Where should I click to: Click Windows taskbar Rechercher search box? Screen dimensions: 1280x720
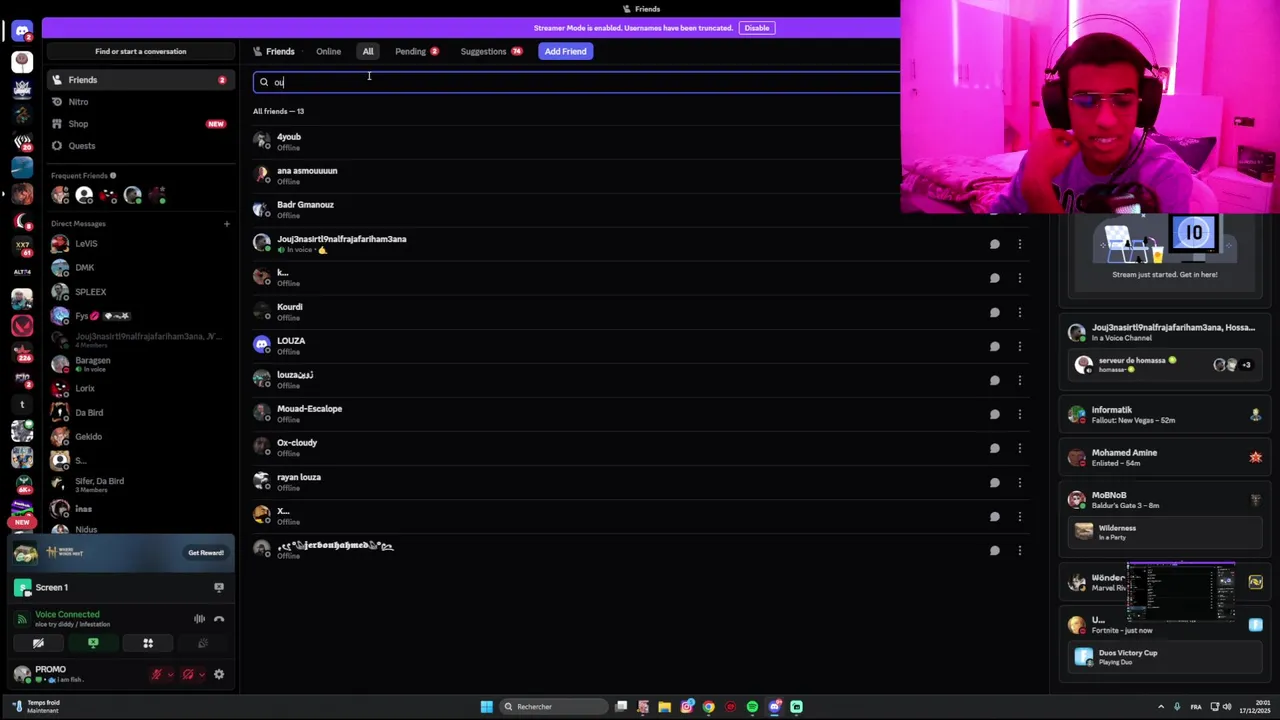pos(554,707)
